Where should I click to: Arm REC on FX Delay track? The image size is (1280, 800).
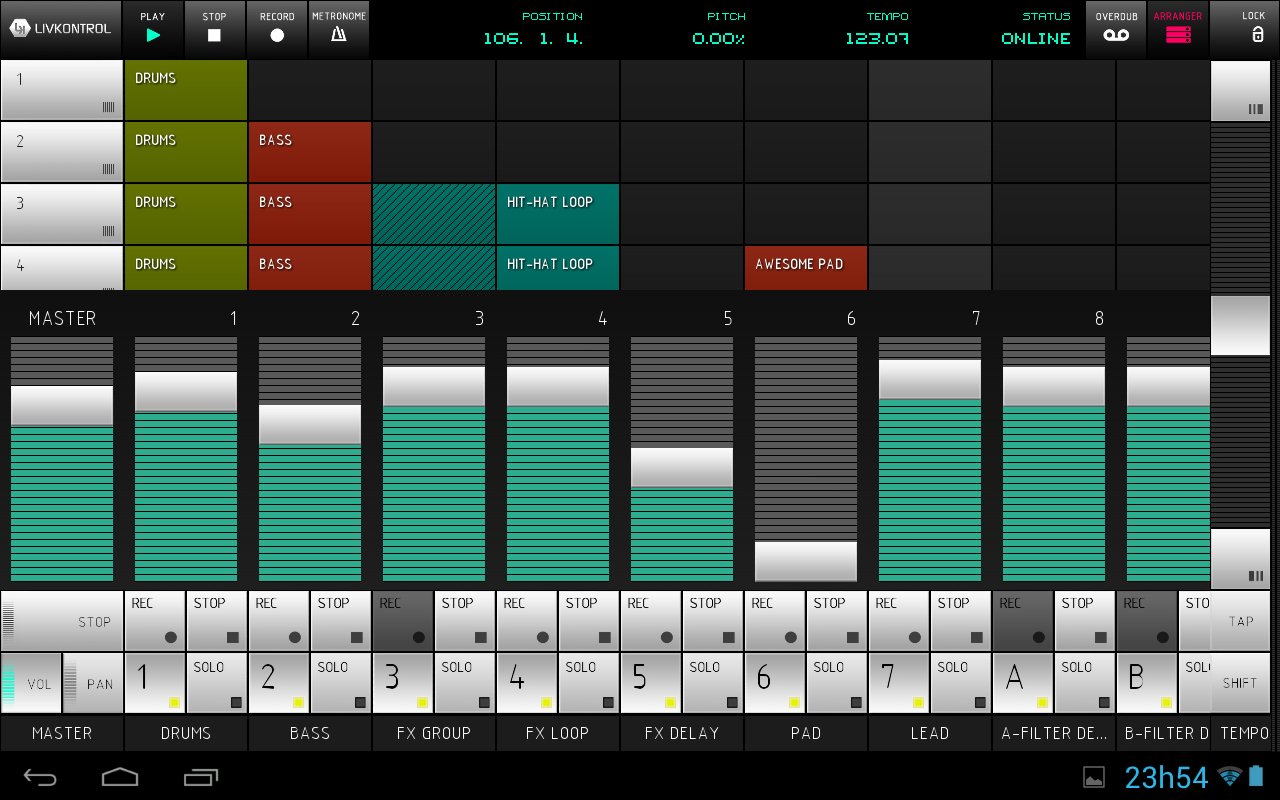(x=651, y=620)
